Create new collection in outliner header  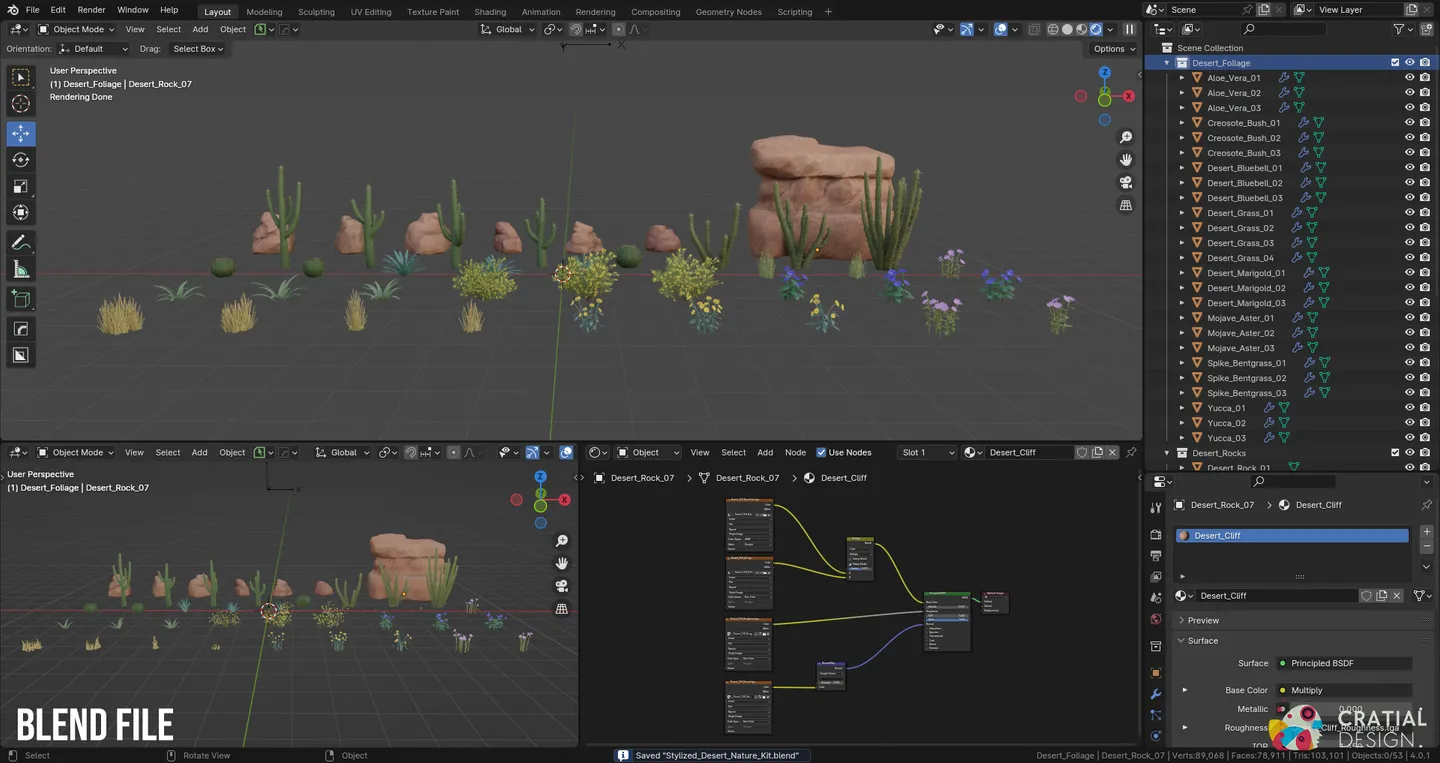1425,30
